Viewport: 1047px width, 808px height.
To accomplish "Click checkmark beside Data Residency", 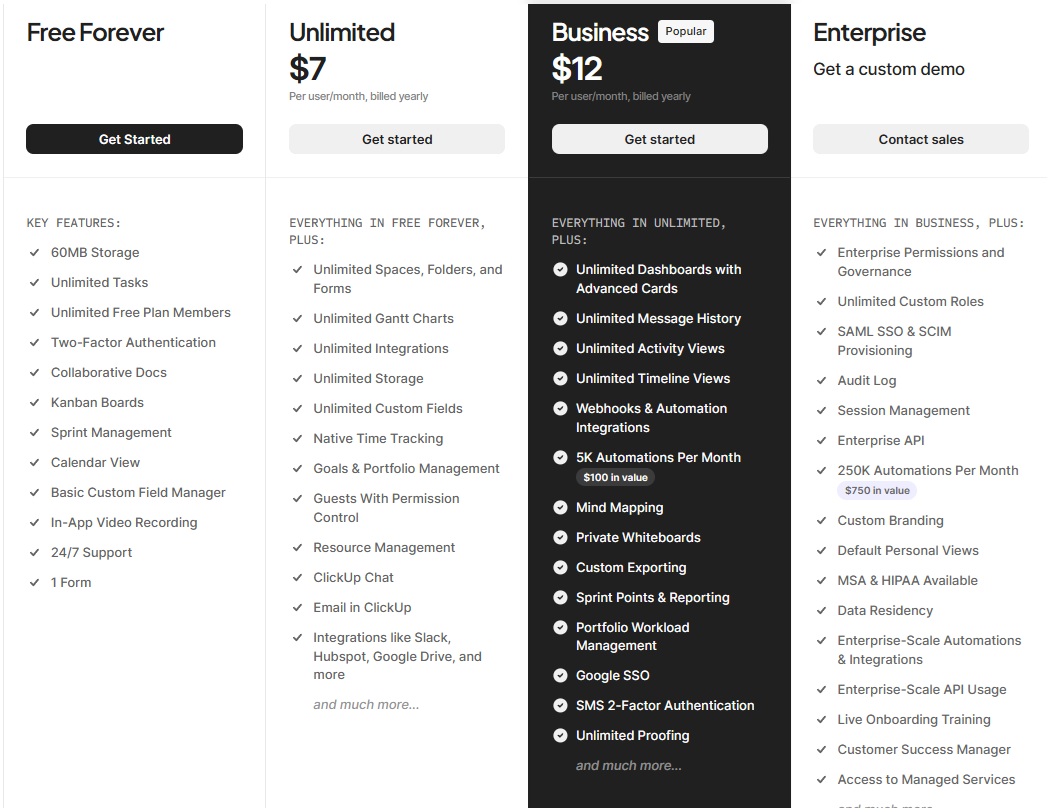I will click(821, 611).
